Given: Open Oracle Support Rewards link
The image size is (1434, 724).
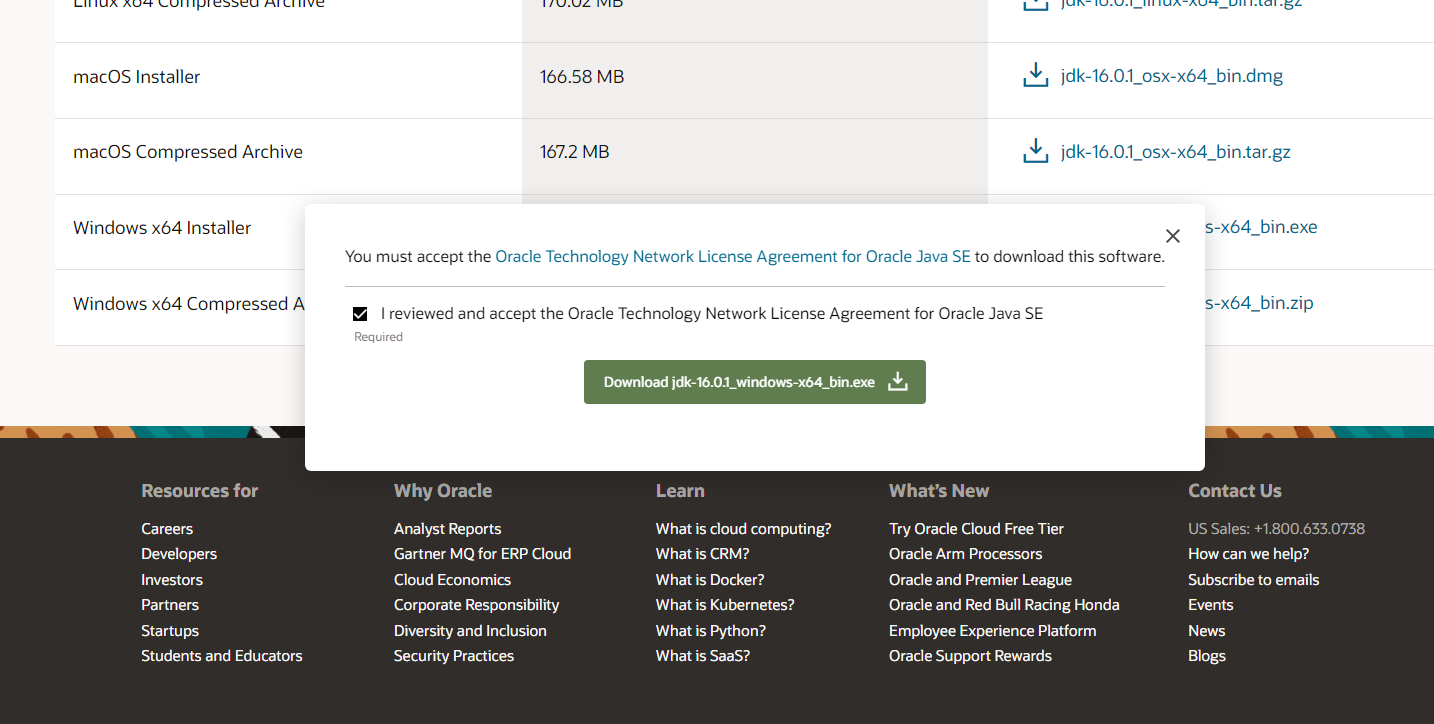Looking at the screenshot, I should point(970,656).
